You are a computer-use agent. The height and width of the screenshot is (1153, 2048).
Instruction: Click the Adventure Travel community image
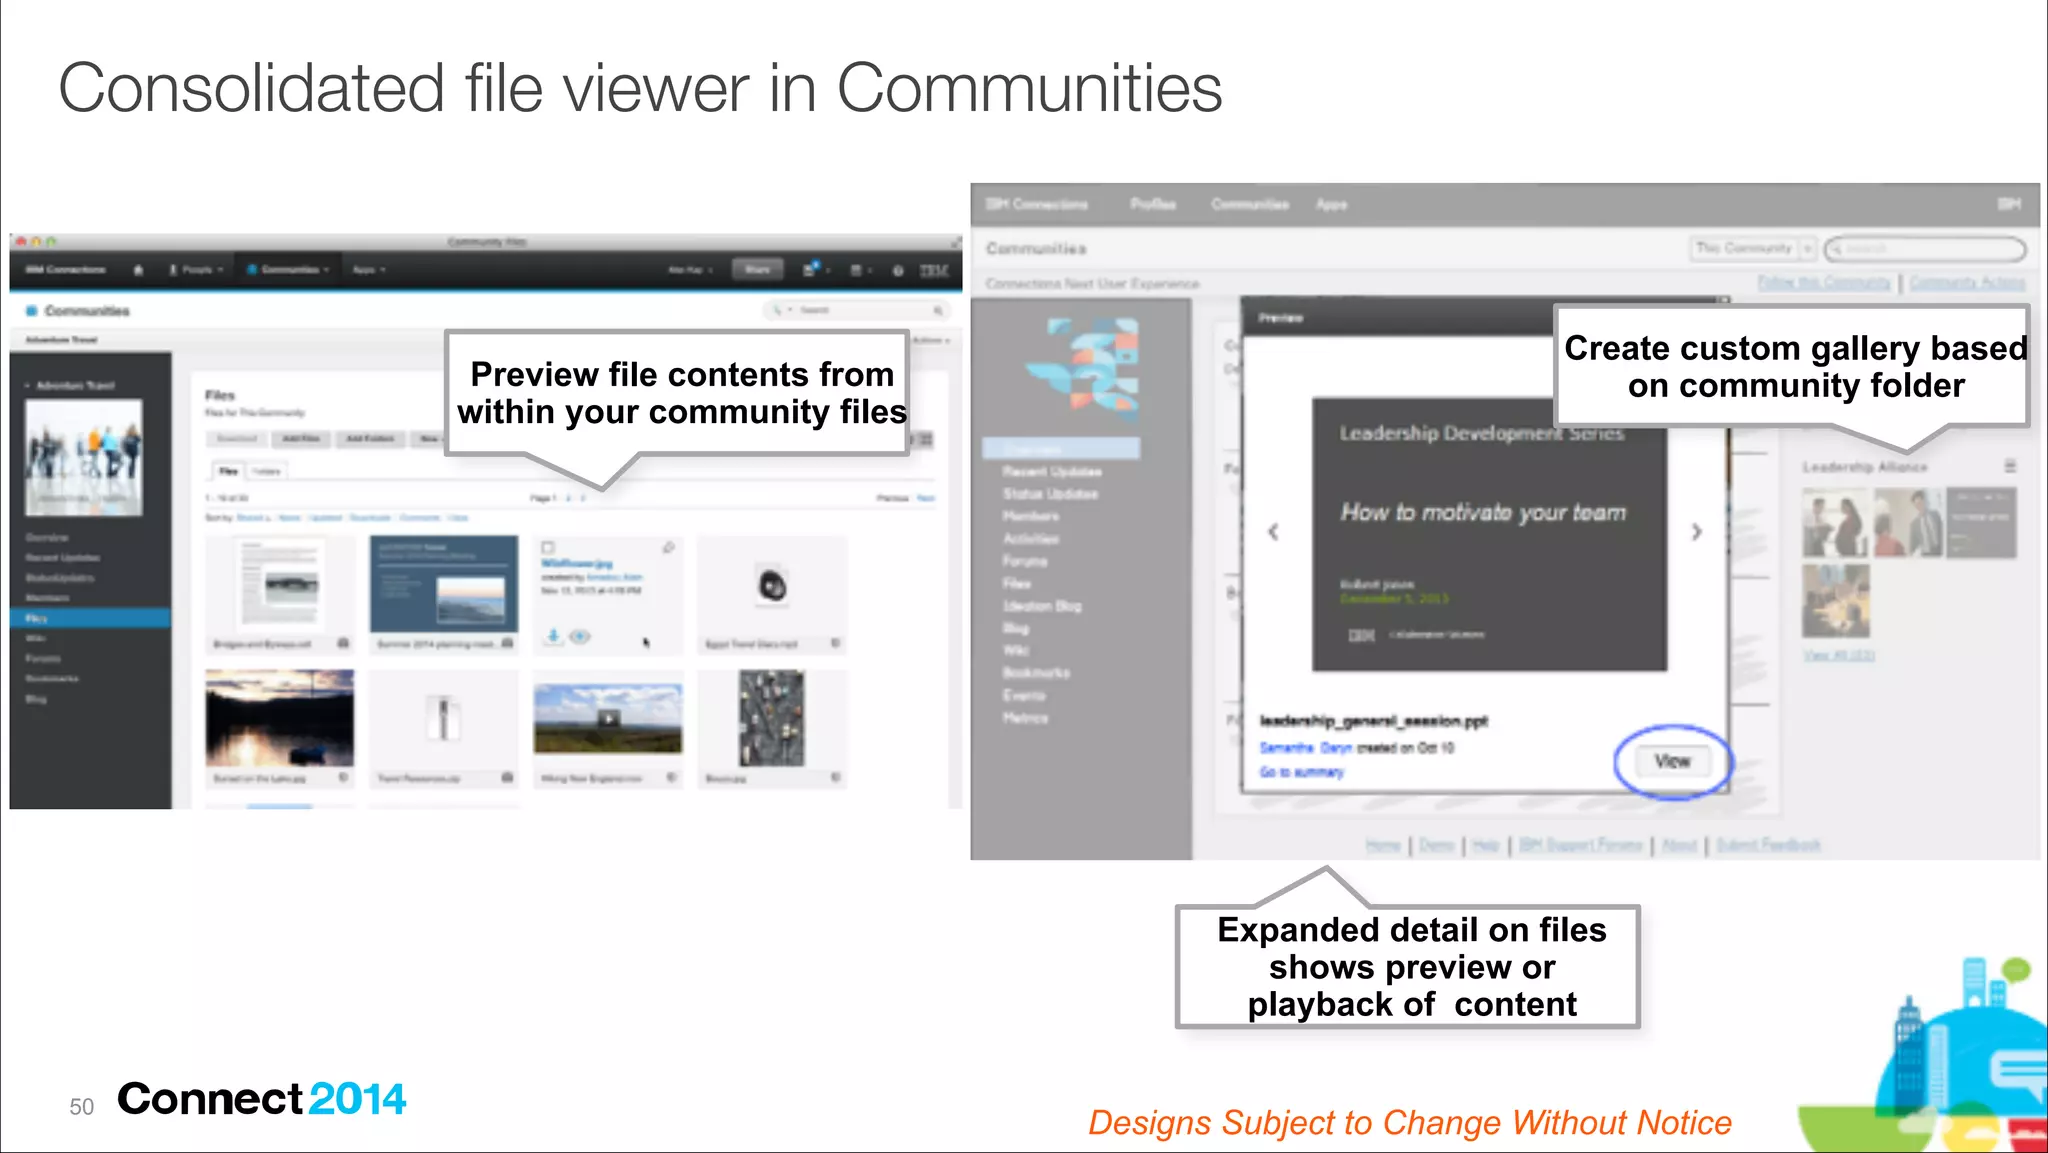pyautogui.click(x=84, y=457)
